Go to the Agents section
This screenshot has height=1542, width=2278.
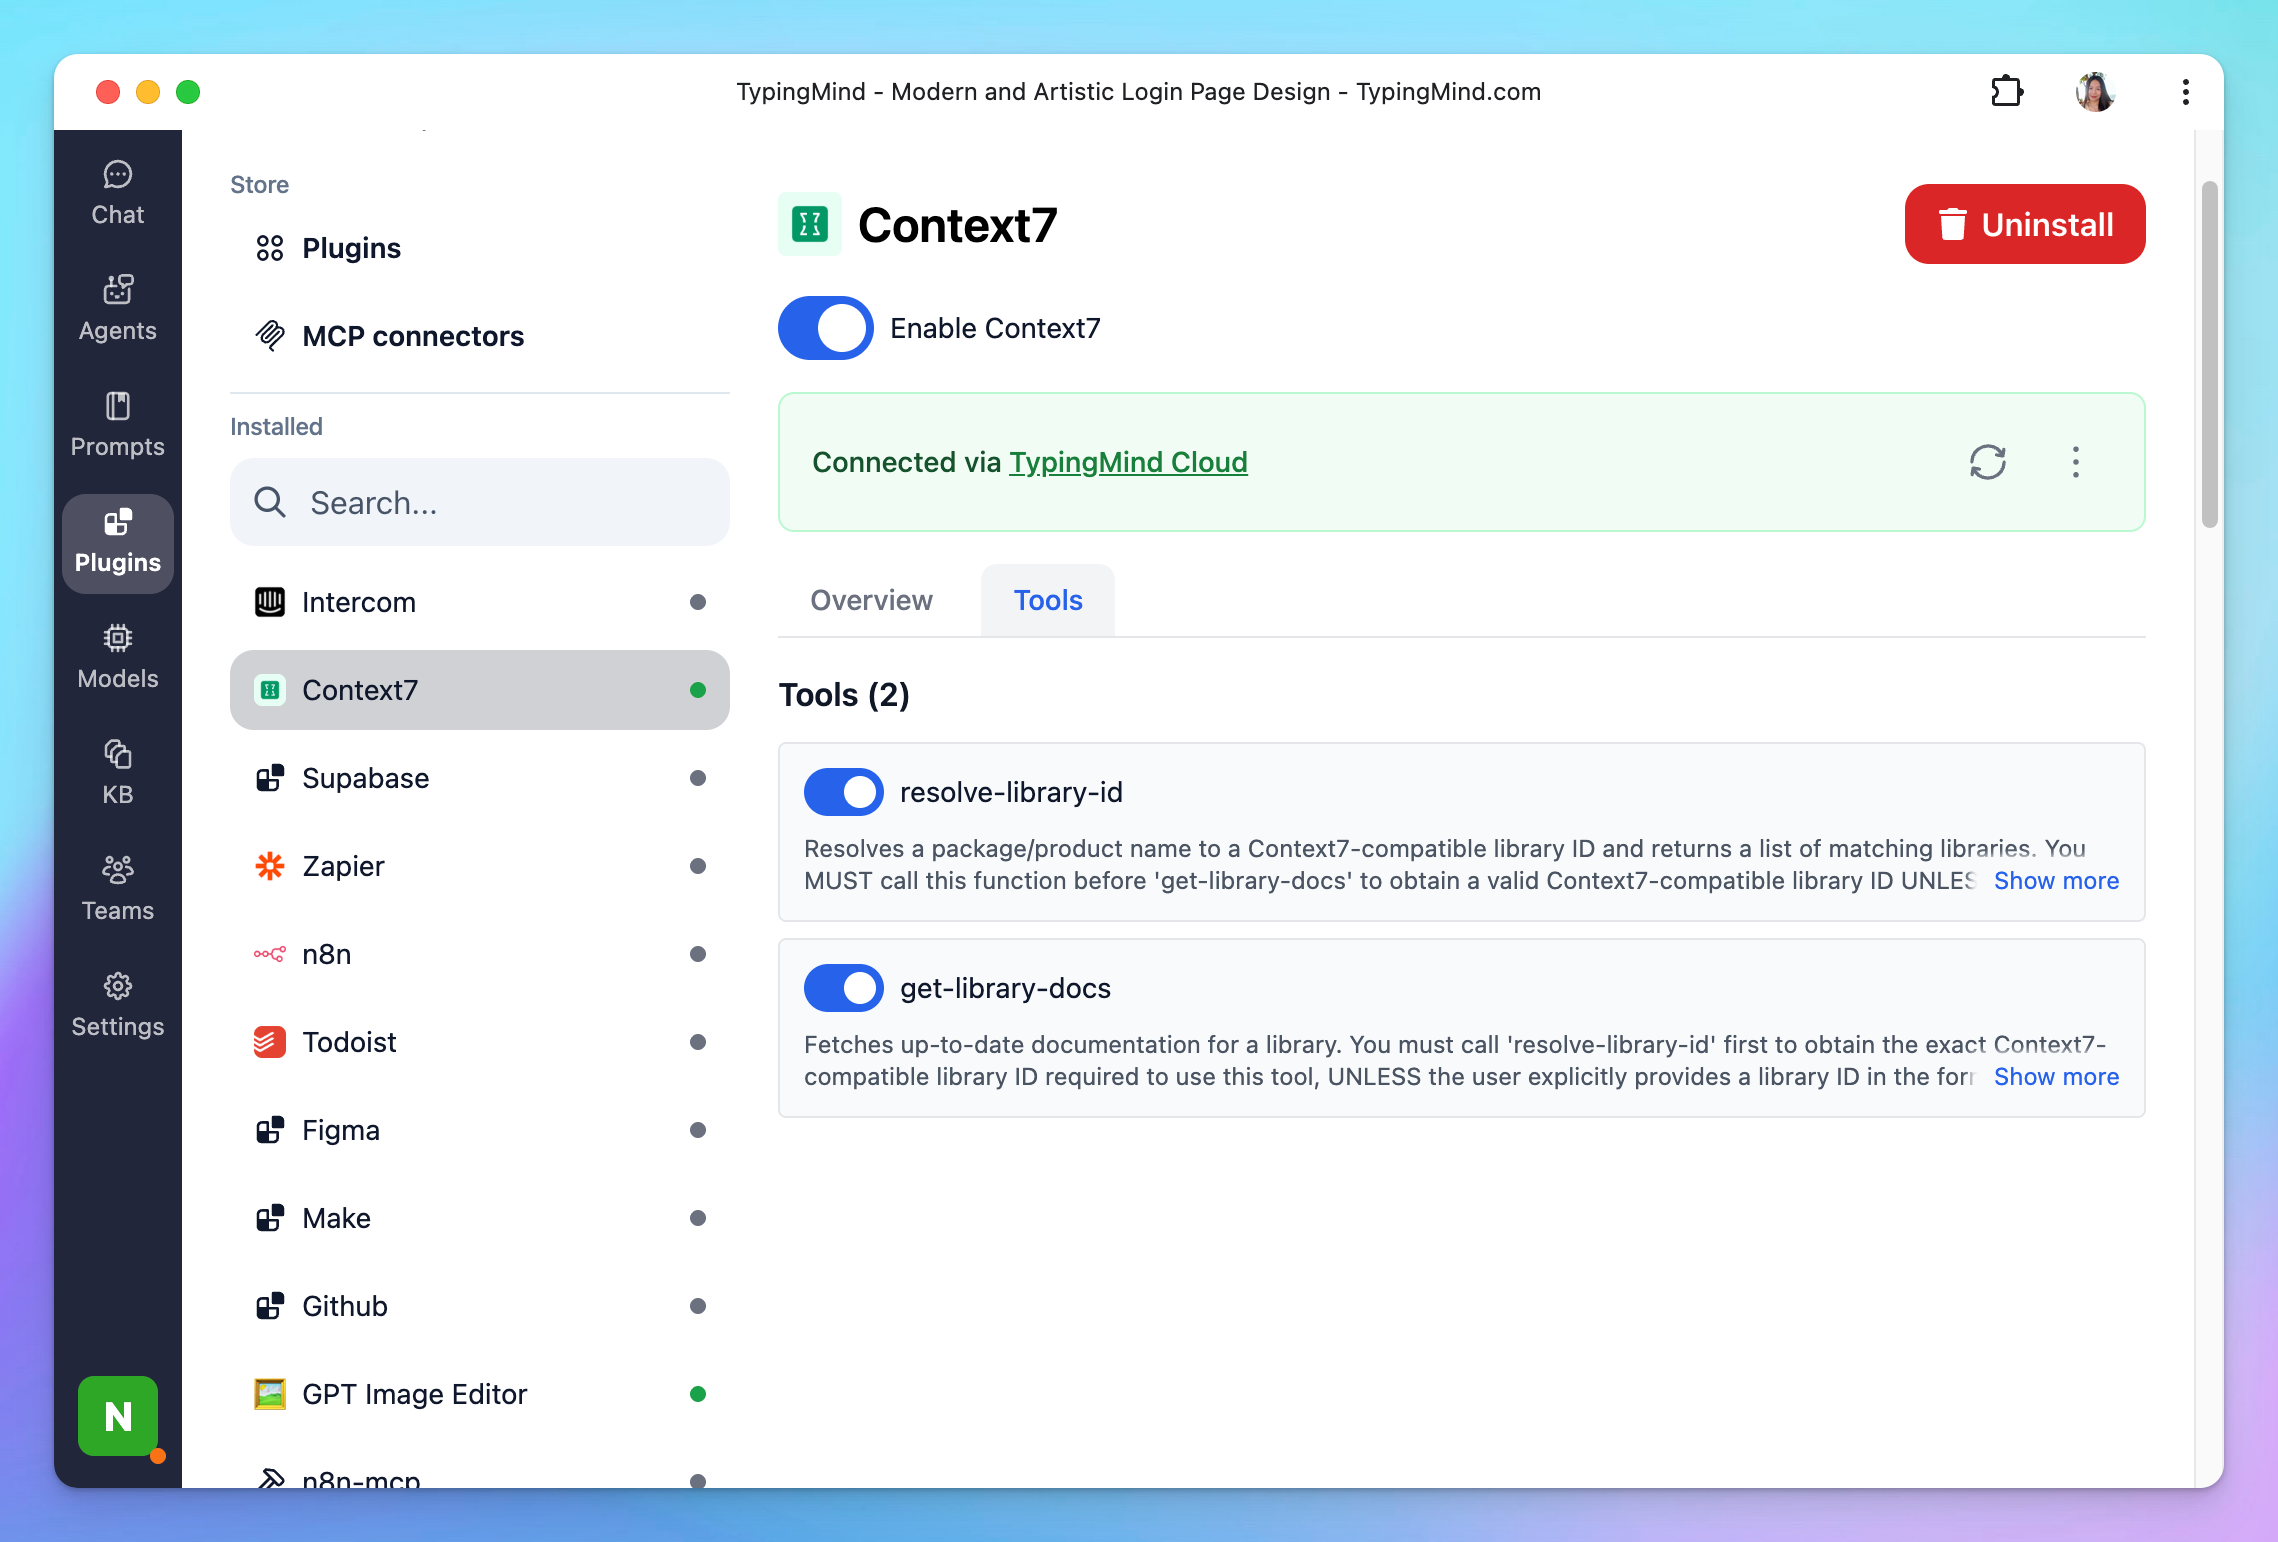coord(118,309)
